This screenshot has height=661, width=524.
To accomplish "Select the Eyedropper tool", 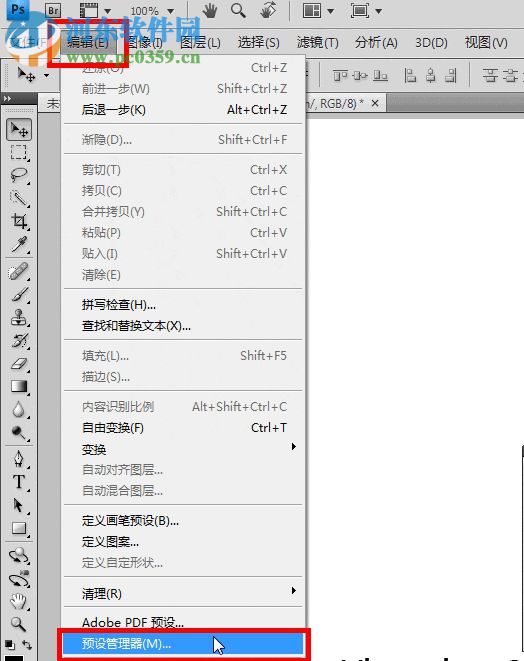I will [19, 244].
